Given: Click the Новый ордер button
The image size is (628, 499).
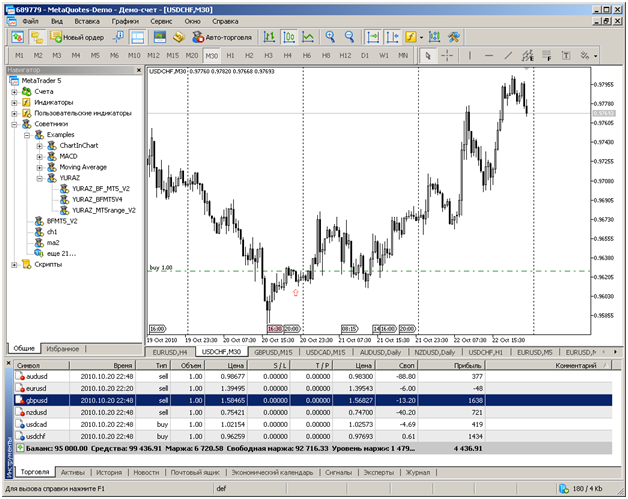Looking at the screenshot, I should pyautogui.click(x=77, y=37).
